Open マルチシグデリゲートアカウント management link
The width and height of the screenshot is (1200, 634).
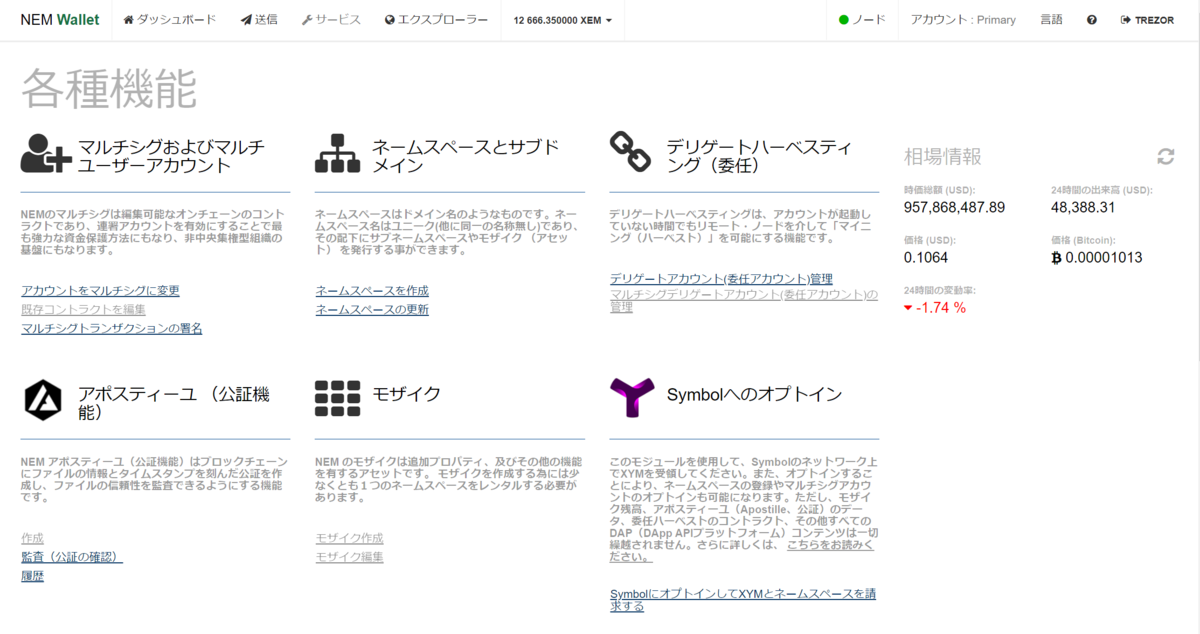tap(743, 300)
